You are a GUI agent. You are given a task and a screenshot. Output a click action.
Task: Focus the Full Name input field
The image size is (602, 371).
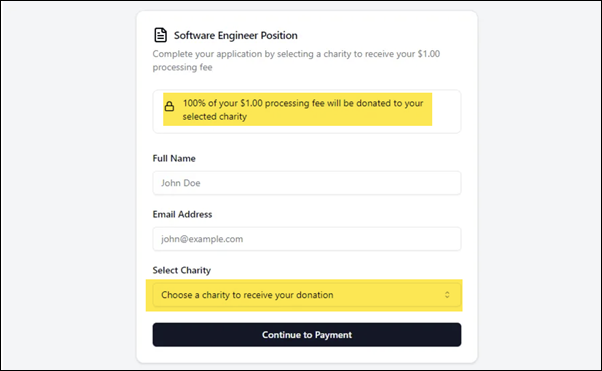click(307, 183)
